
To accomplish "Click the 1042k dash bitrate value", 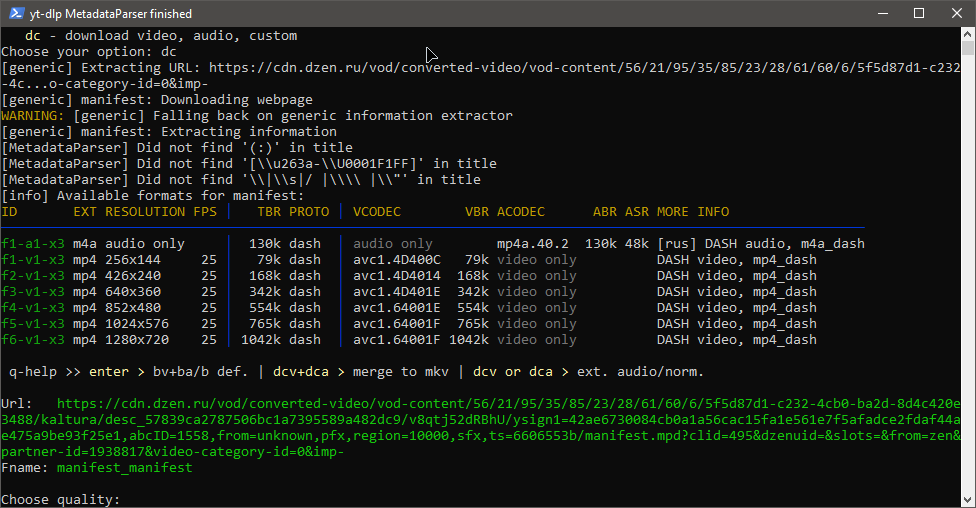I will (281, 340).
